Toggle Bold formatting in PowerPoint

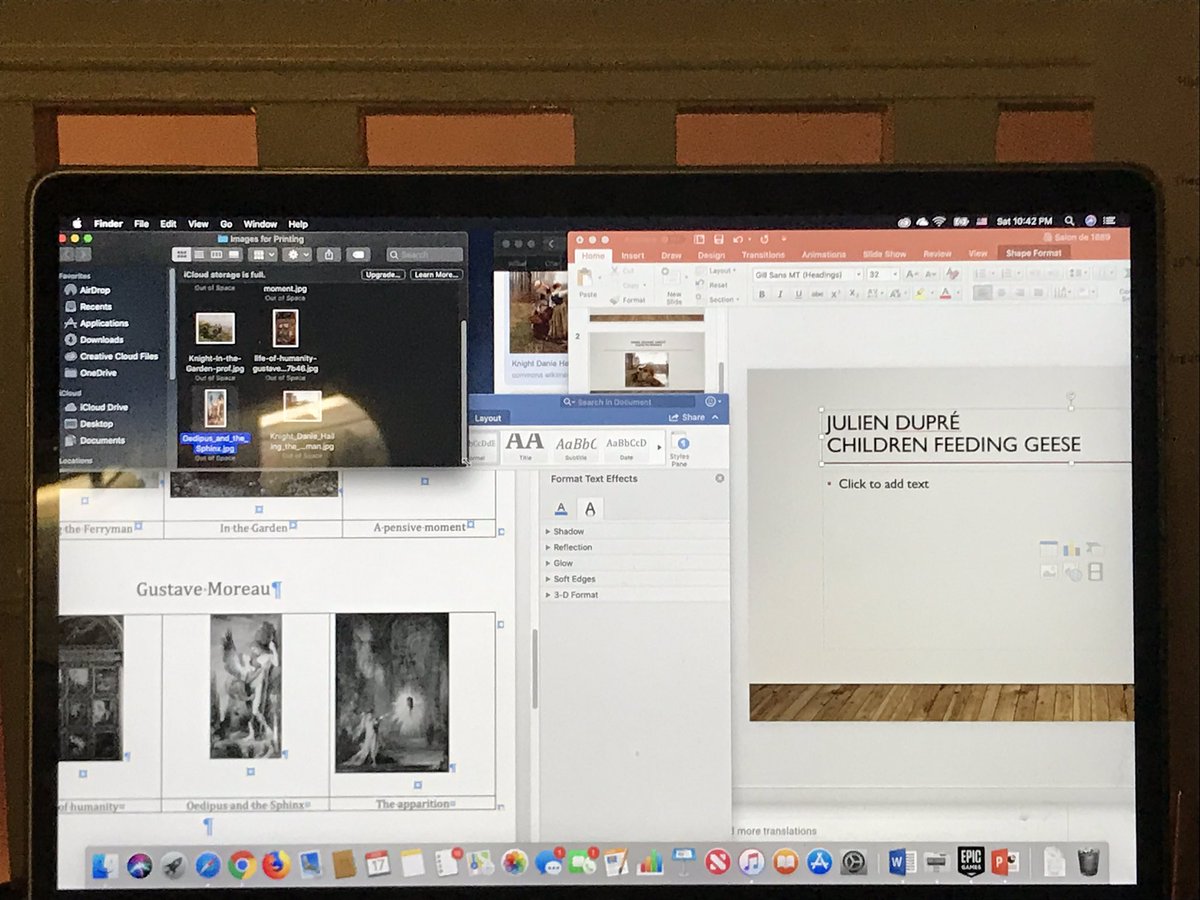click(761, 294)
